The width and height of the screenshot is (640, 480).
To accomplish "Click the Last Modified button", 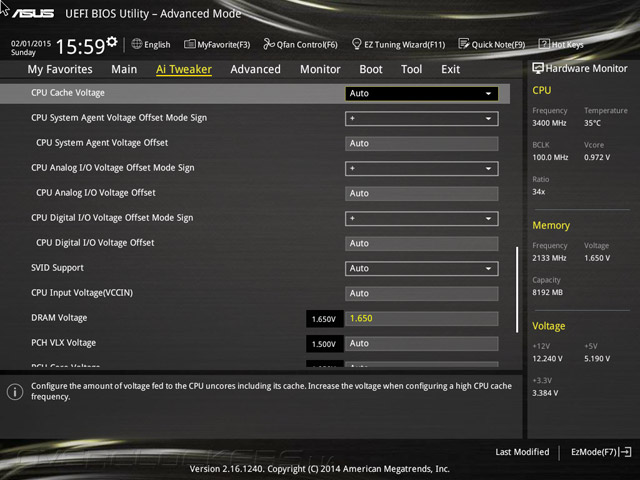I will point(522,452).
